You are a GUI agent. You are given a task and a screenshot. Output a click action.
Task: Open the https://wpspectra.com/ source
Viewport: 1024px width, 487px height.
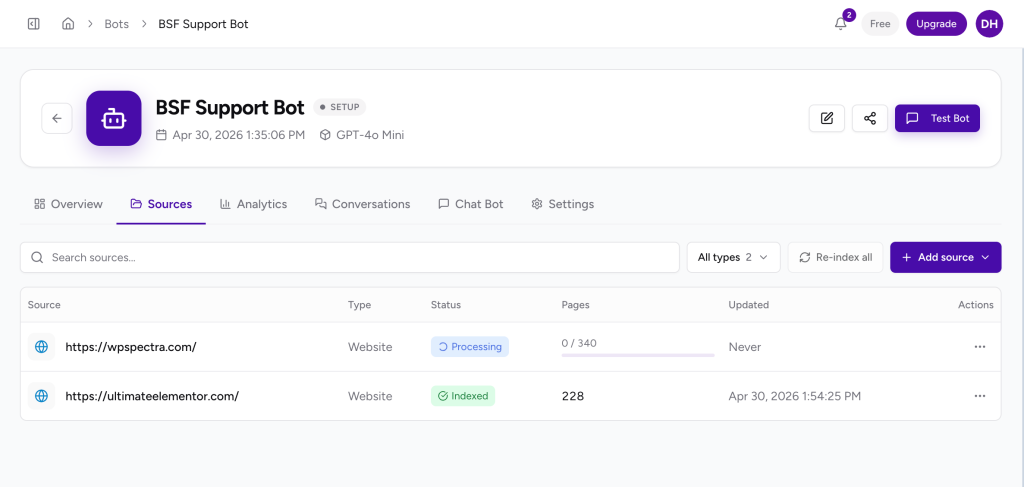131,347
